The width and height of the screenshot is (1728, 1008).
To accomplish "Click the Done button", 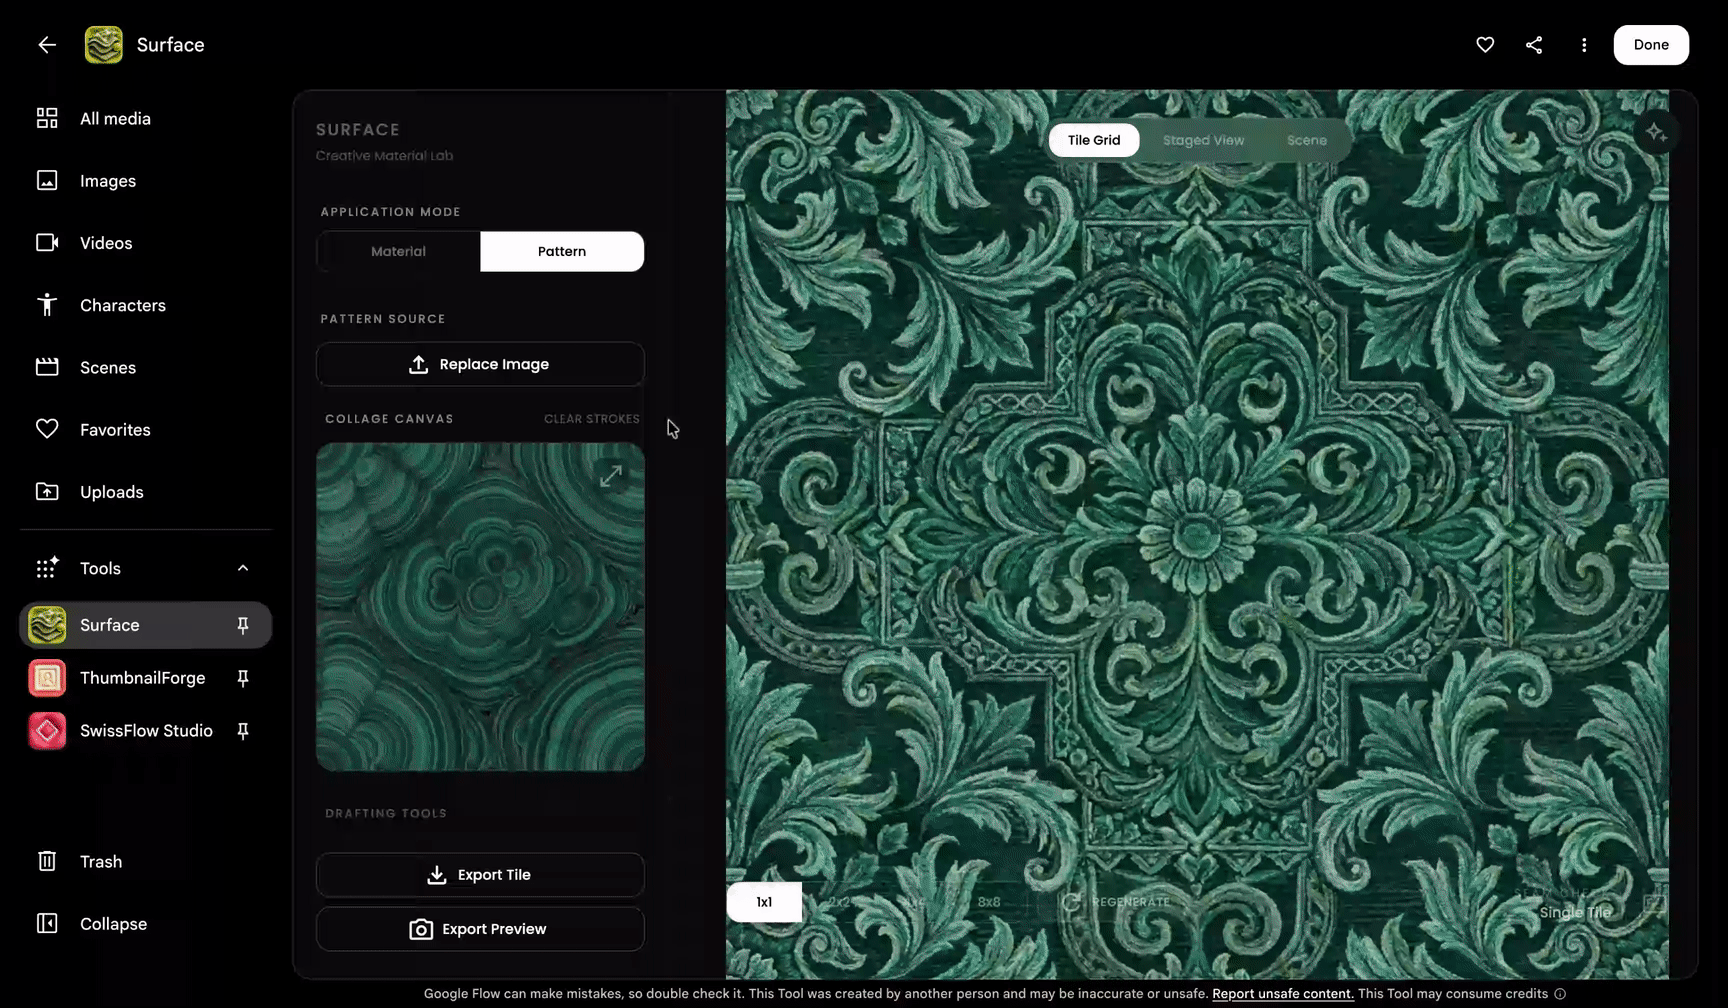I will (1651, 45).
